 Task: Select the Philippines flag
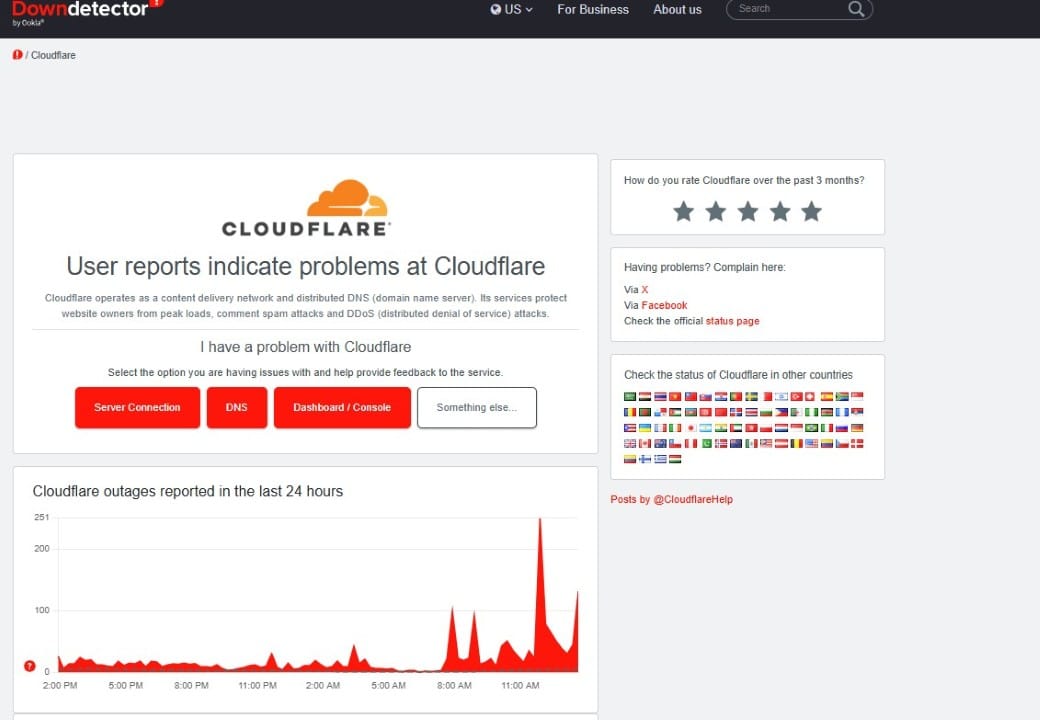pyautogui.click(x=781, y=412)
